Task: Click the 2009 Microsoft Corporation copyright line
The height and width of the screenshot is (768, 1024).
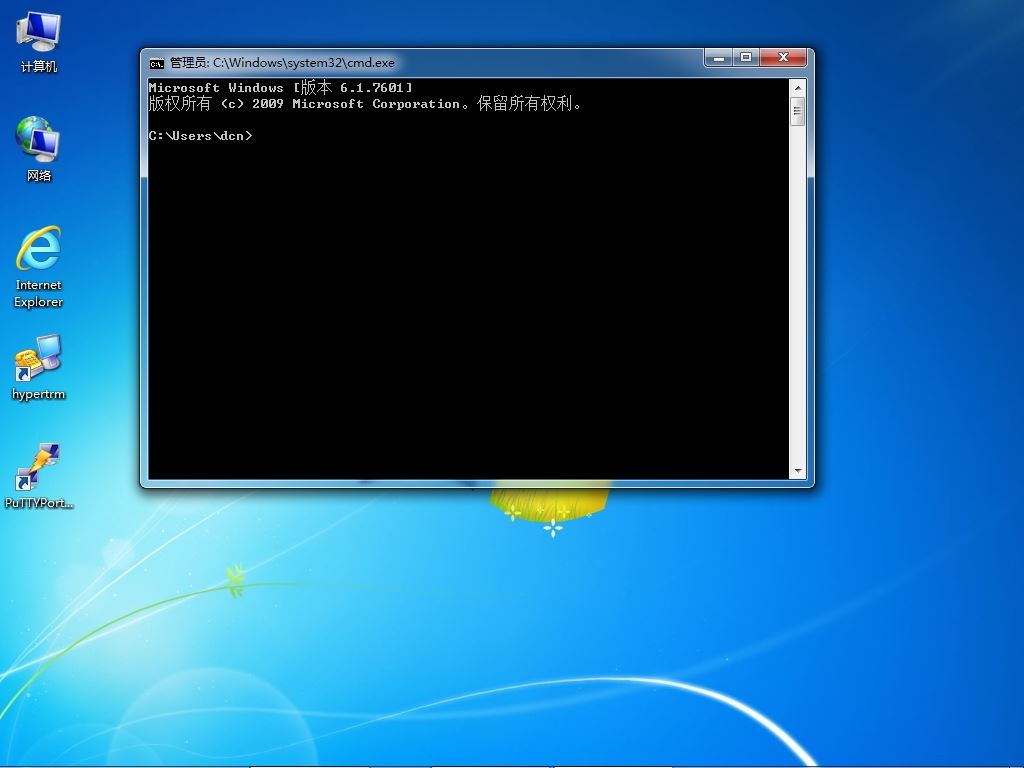Action: 364,103
